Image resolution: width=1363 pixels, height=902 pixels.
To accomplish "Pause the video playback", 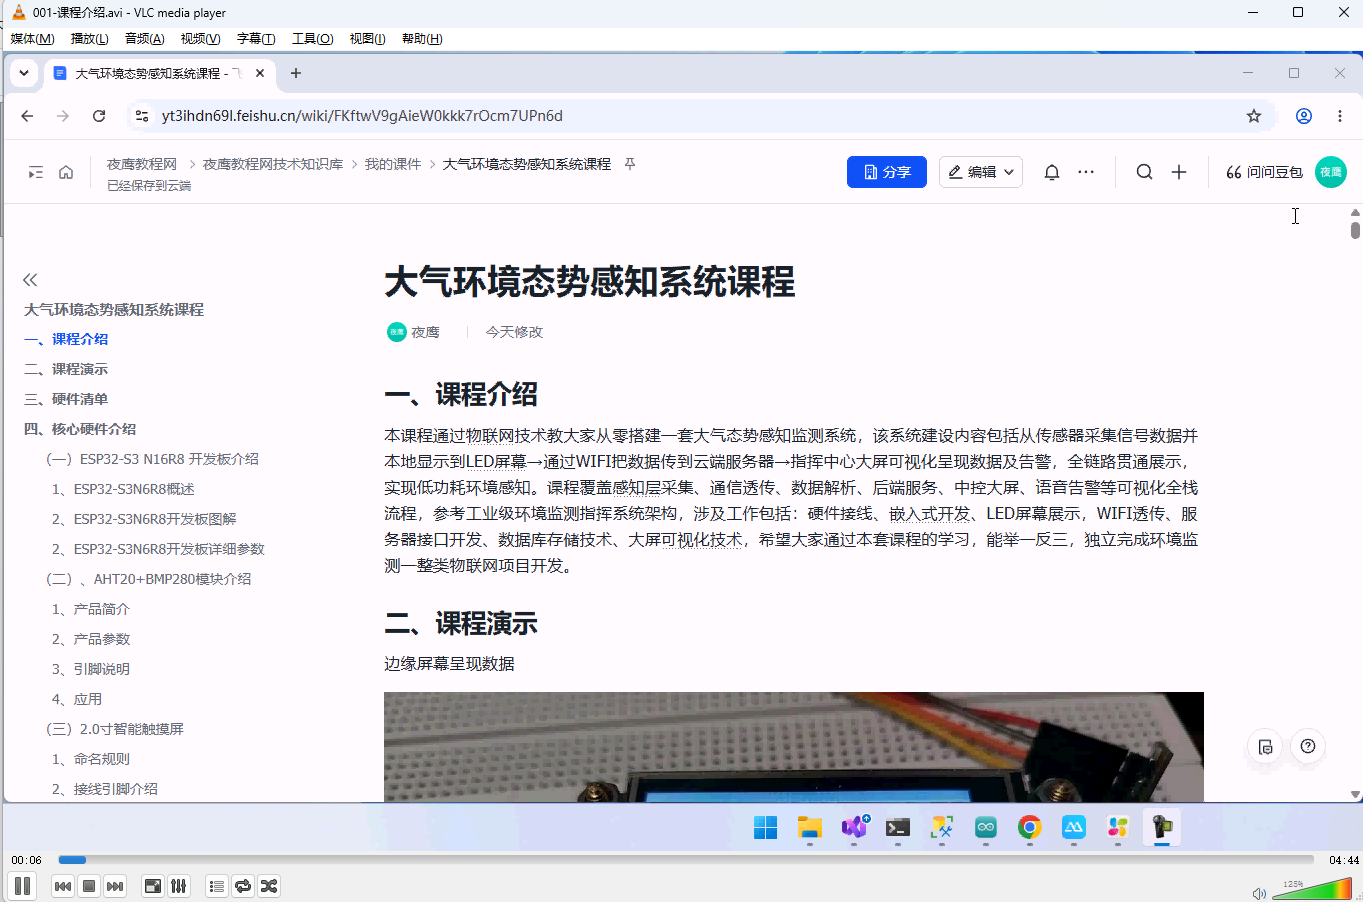I will 22,886.
